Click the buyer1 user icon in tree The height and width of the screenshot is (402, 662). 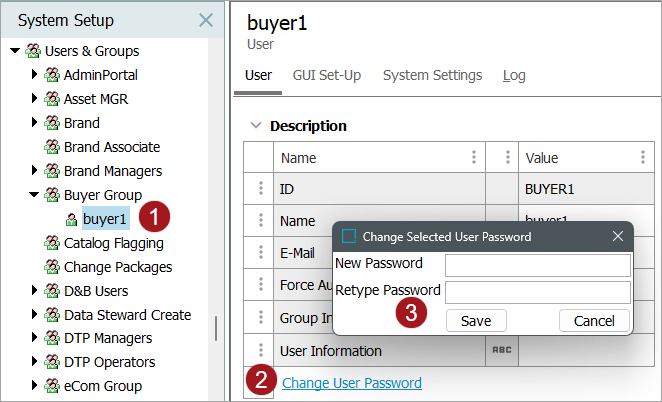tap(71, 219)
